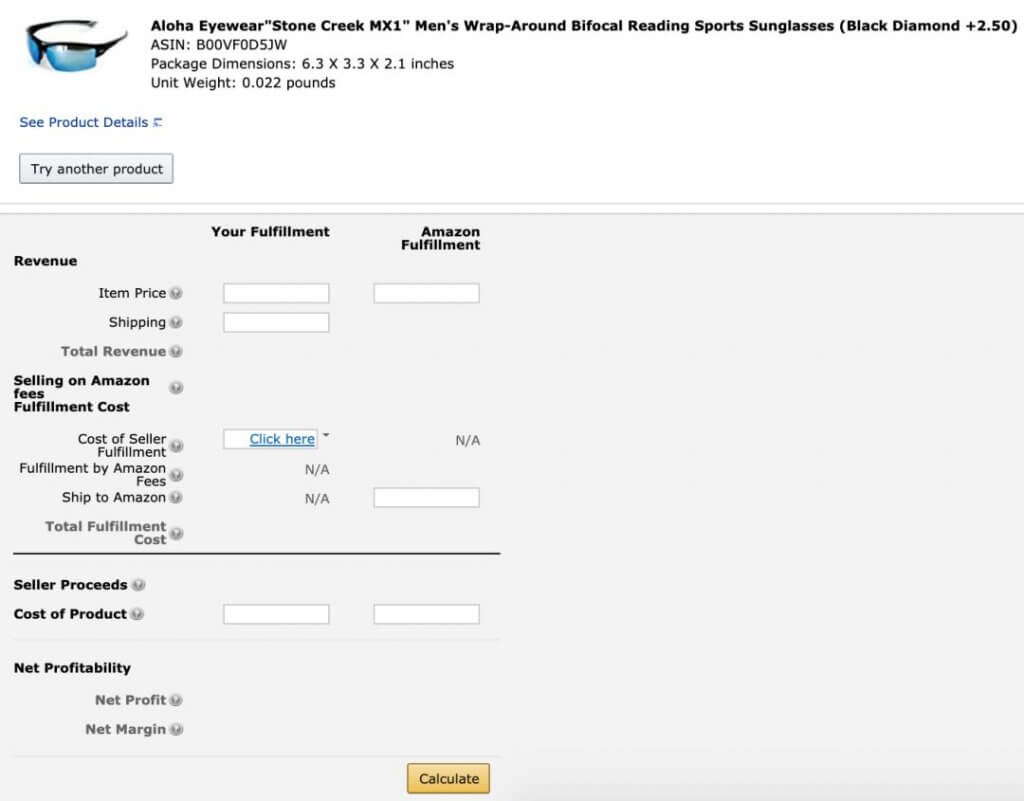This screenshot has height=801, width=1024.
Task: Click the Cost of Product help icon
Action: pyautogui.click(x=136, y=614)
